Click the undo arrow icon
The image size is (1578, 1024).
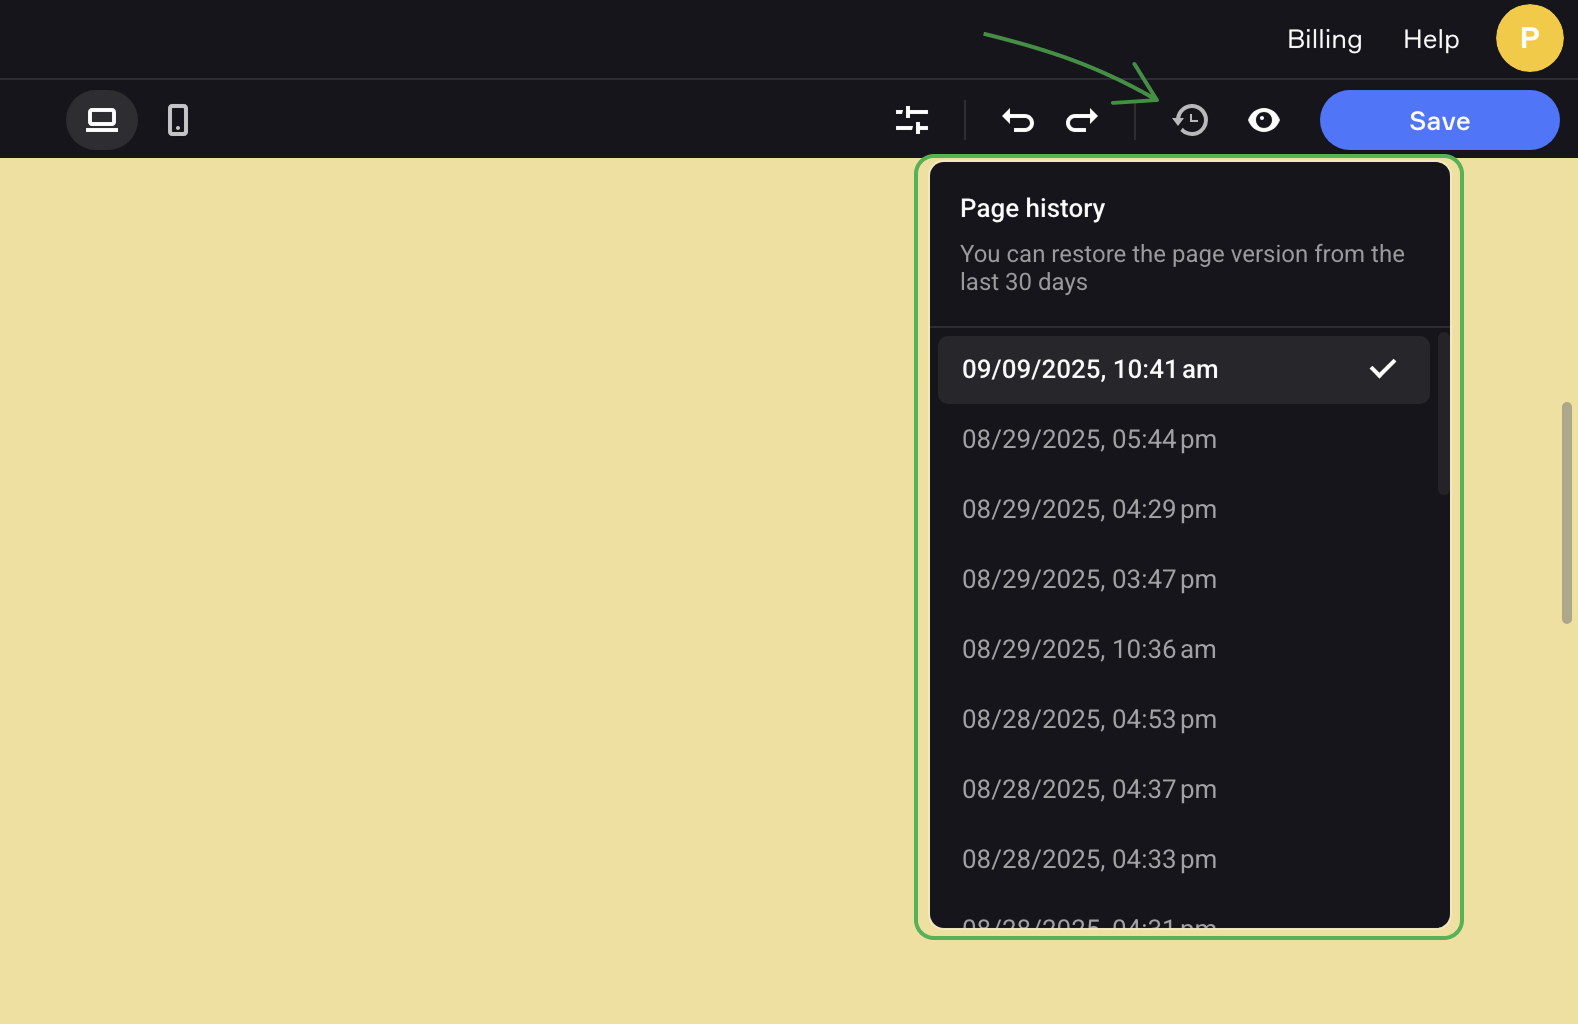[x=1018, y=120]
